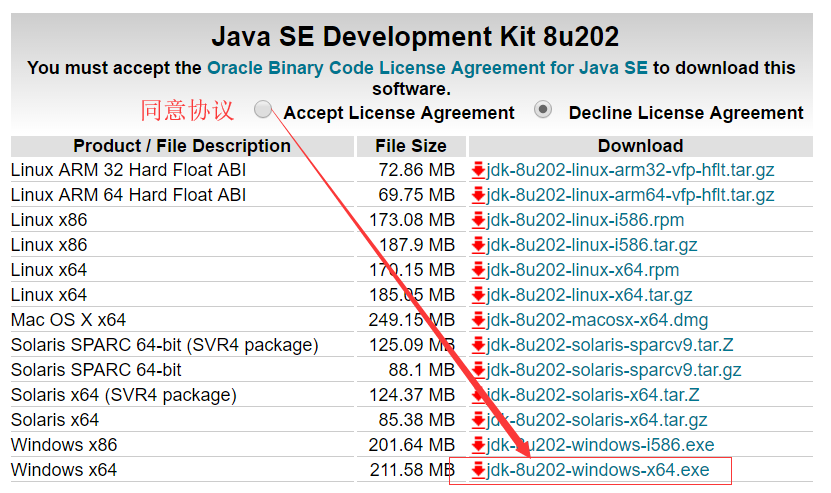Viewport: 831px width, 493px height.
Task: Click the 85.38 MB file size
Action: 417,420
